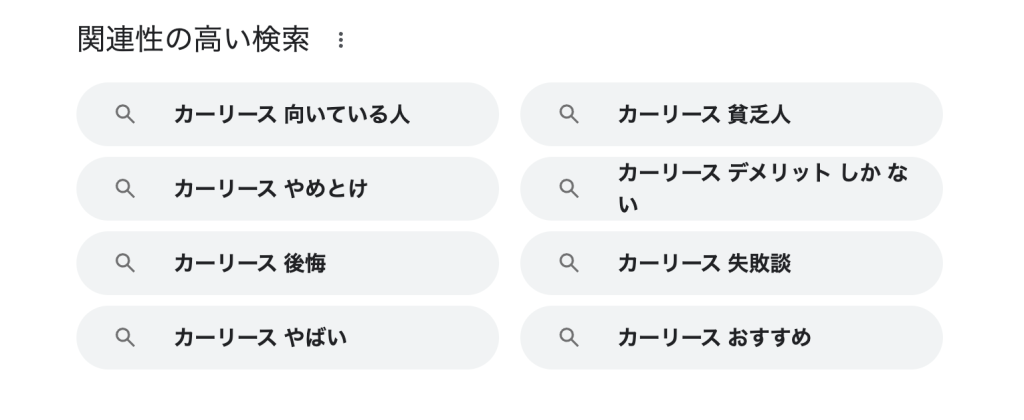This screenshot has width=1024, height=420.
Task: Select the カーリース やばい suggestion
Action: point(288,338)
